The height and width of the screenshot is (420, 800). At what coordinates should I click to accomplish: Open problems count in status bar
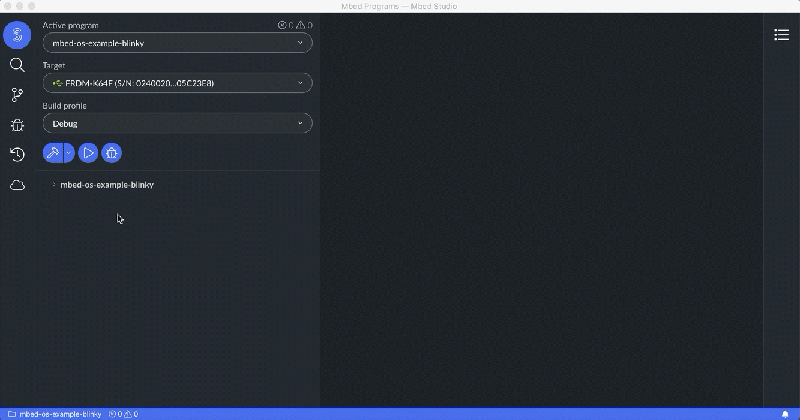coord(123,414)
